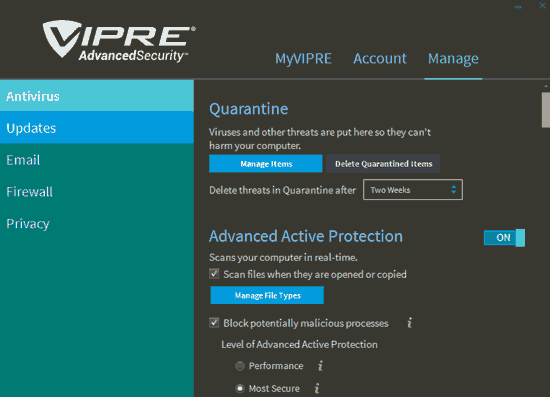The height and width of the screenshot is (397, 550).
Task: Open Firewall settings in the sidebar
Action: 97,191
